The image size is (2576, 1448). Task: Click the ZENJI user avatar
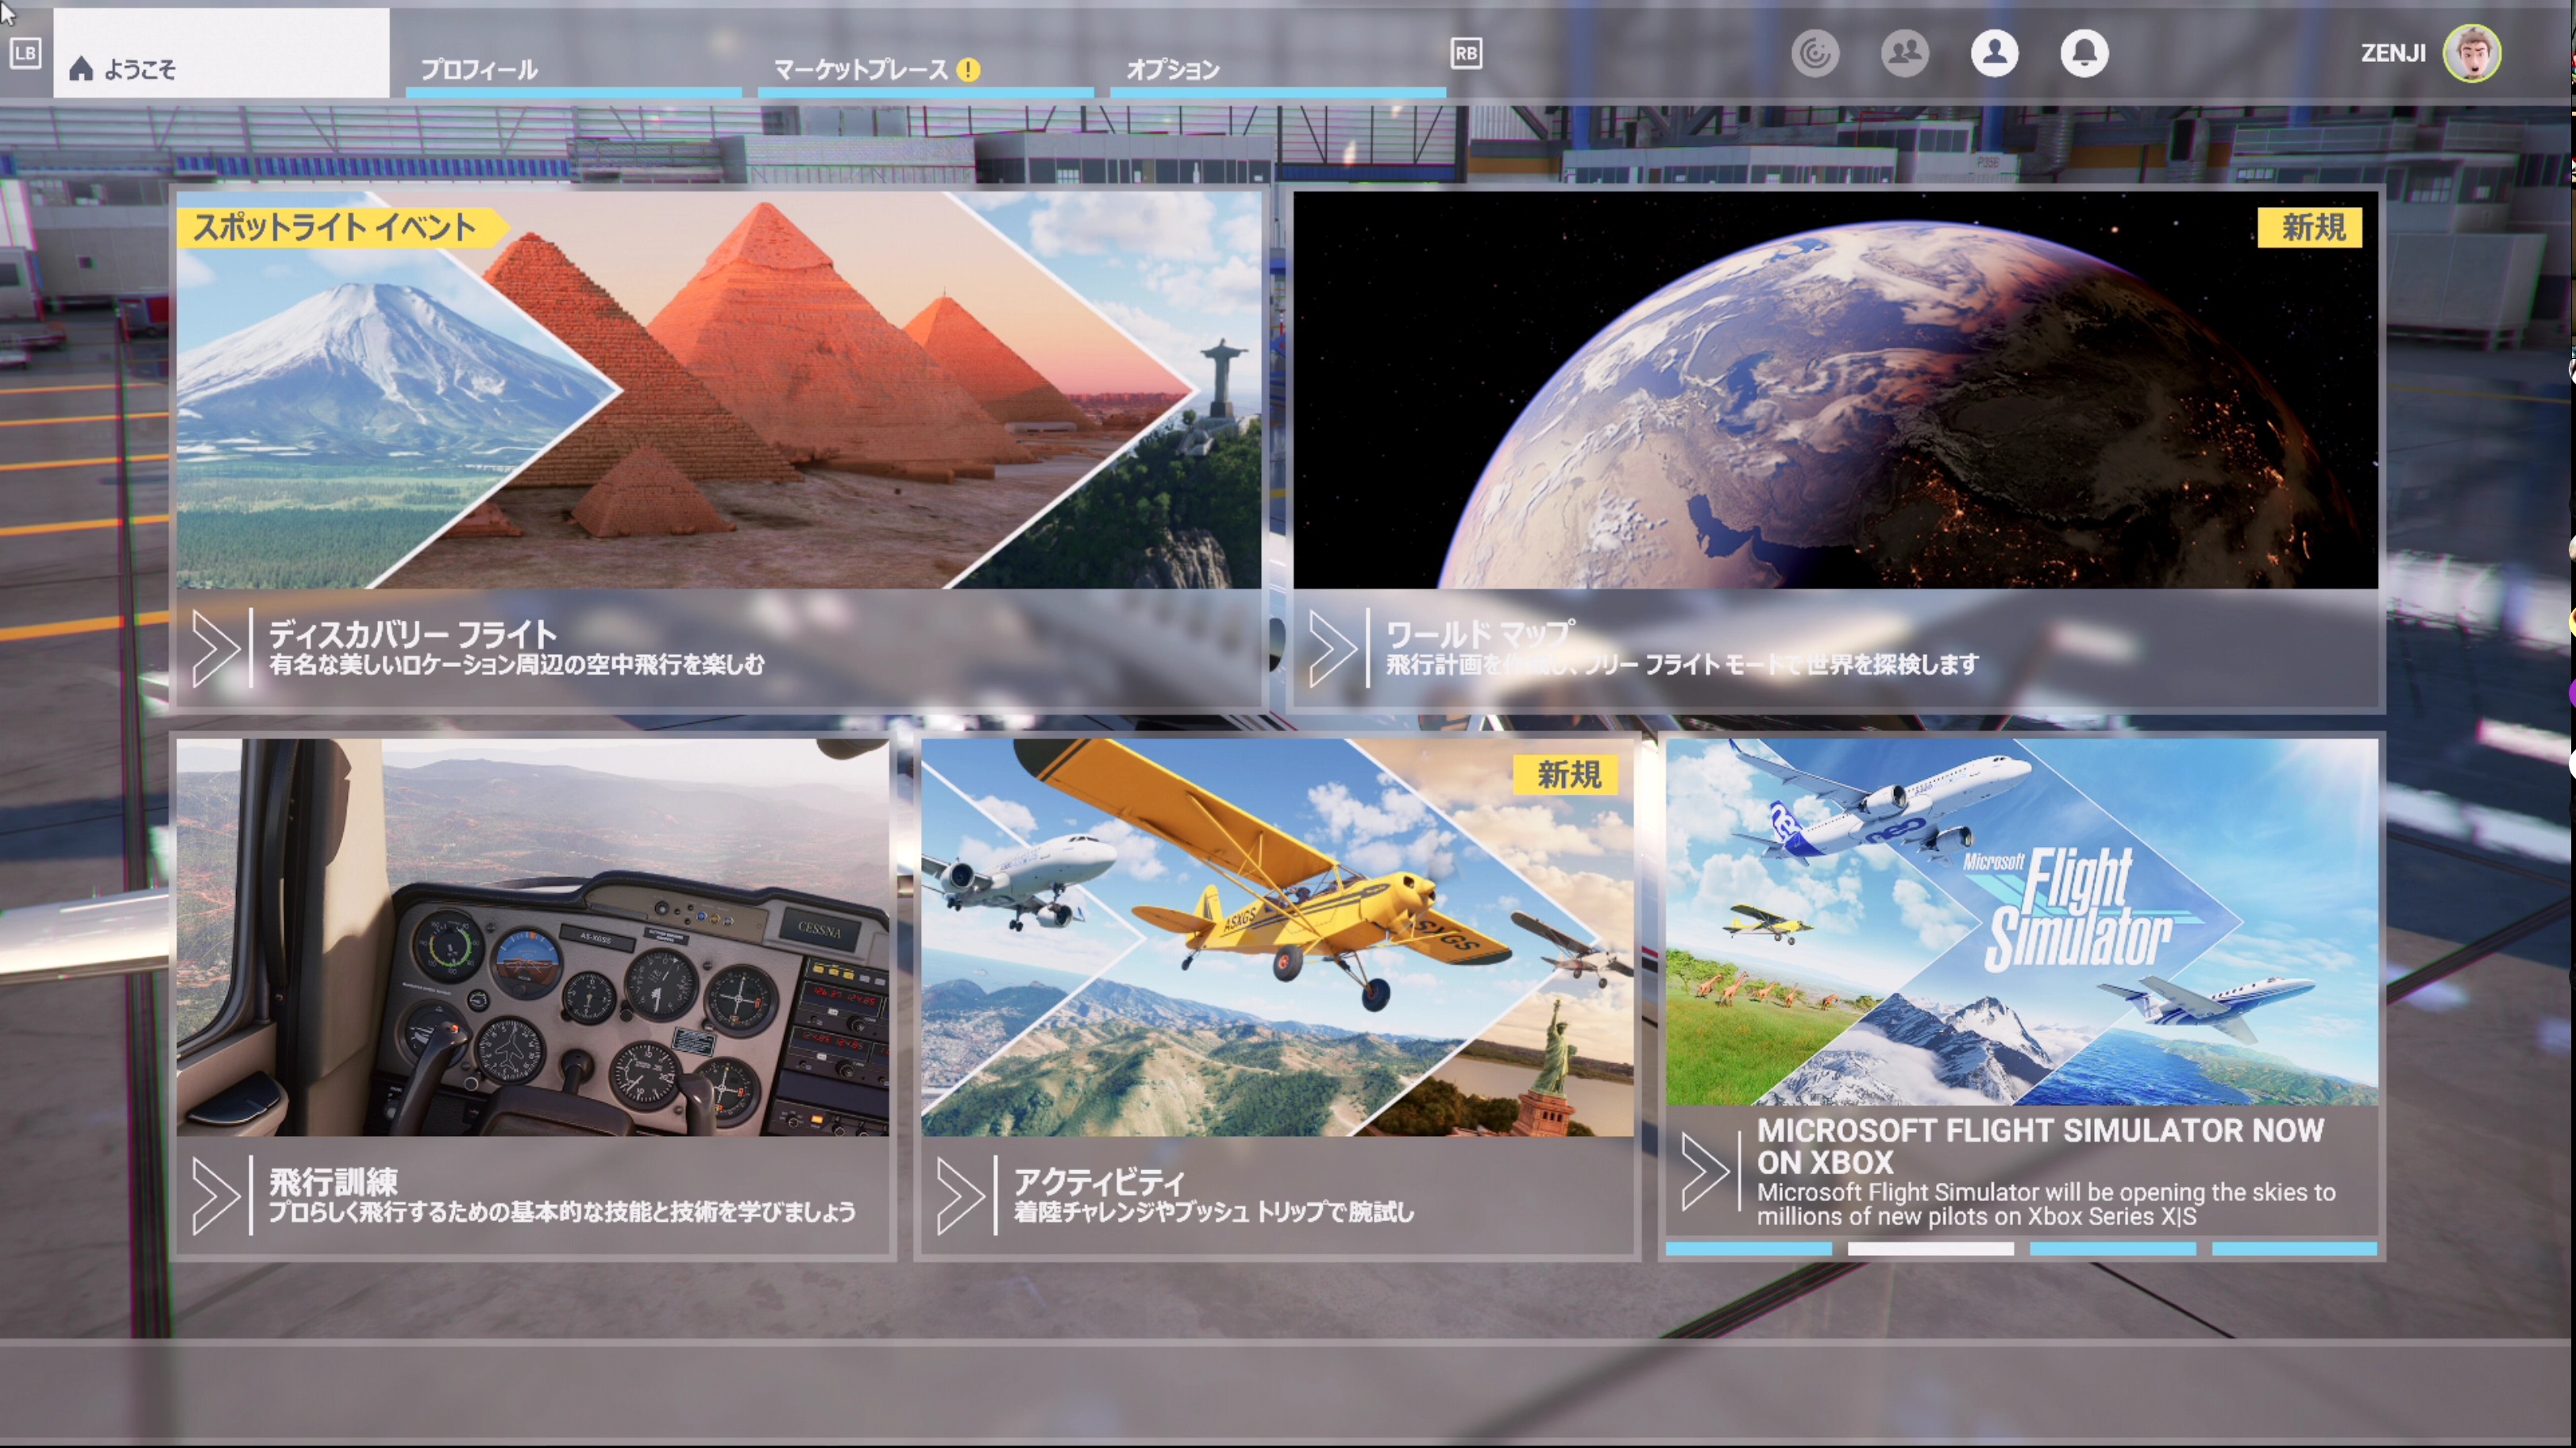coord(2471,53)
